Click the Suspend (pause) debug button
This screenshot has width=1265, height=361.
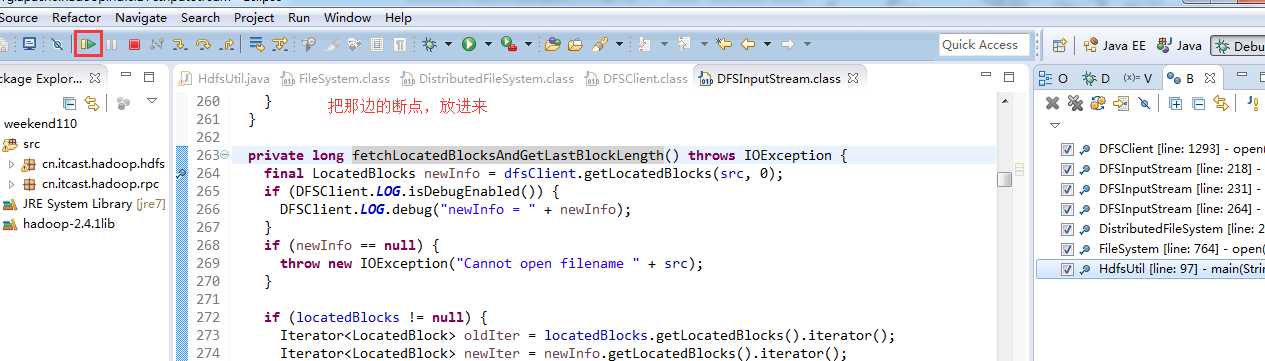tap(111, 44)
